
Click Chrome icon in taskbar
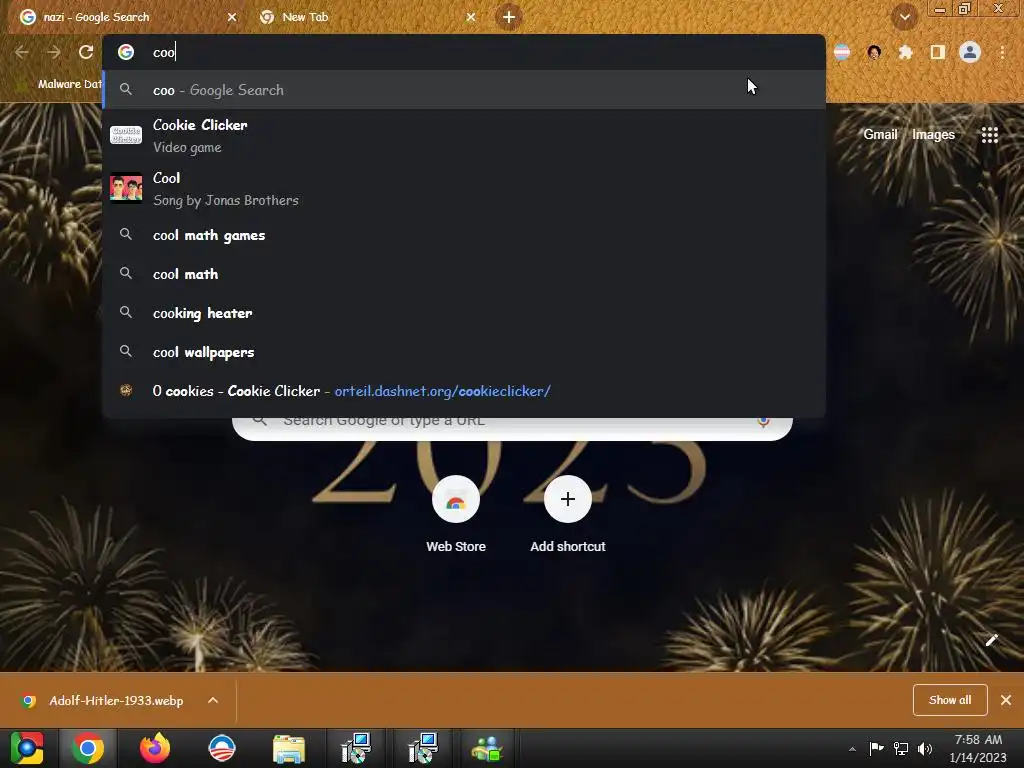[x=88, y=748]
